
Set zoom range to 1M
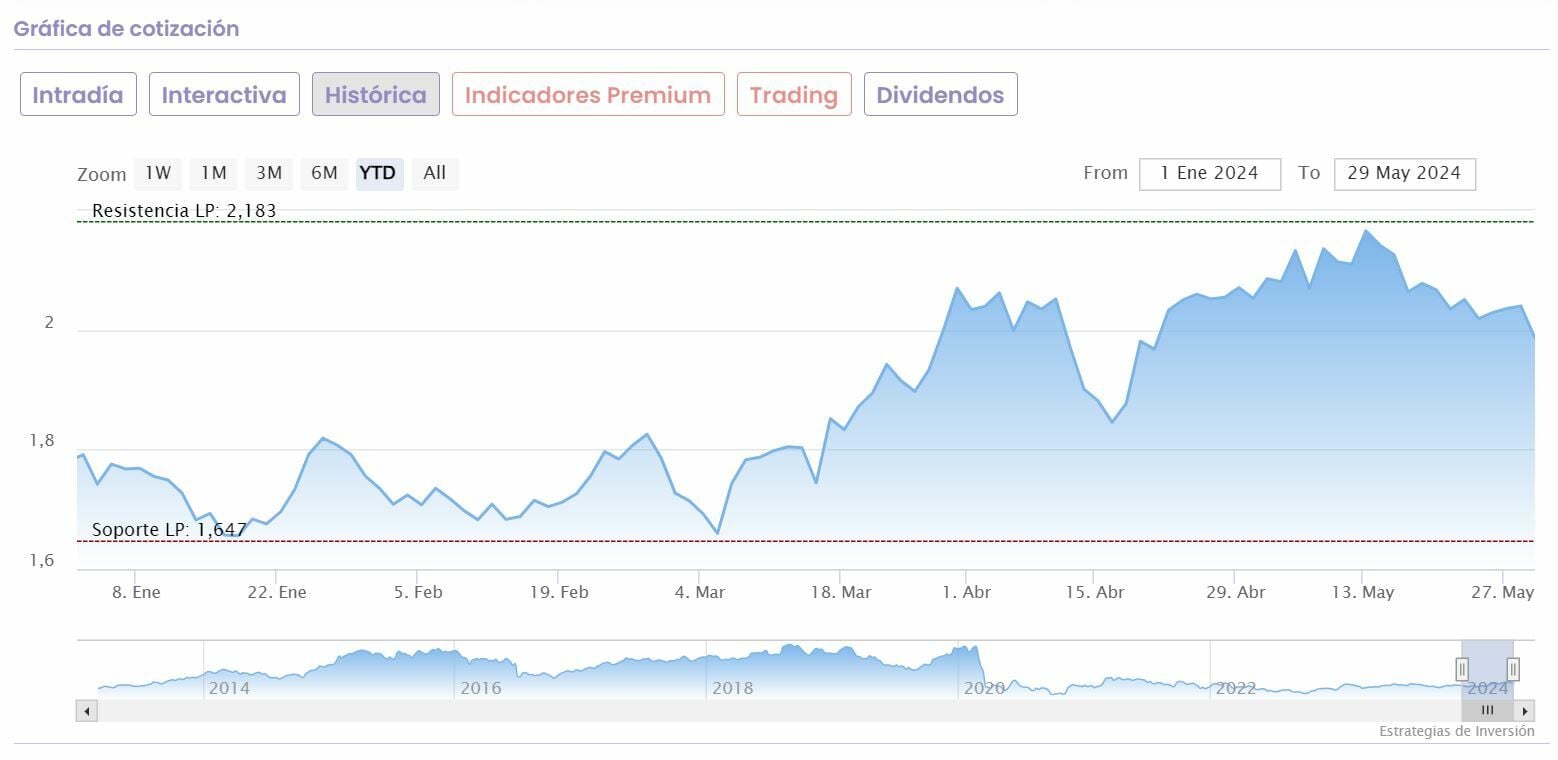point(214,173)
